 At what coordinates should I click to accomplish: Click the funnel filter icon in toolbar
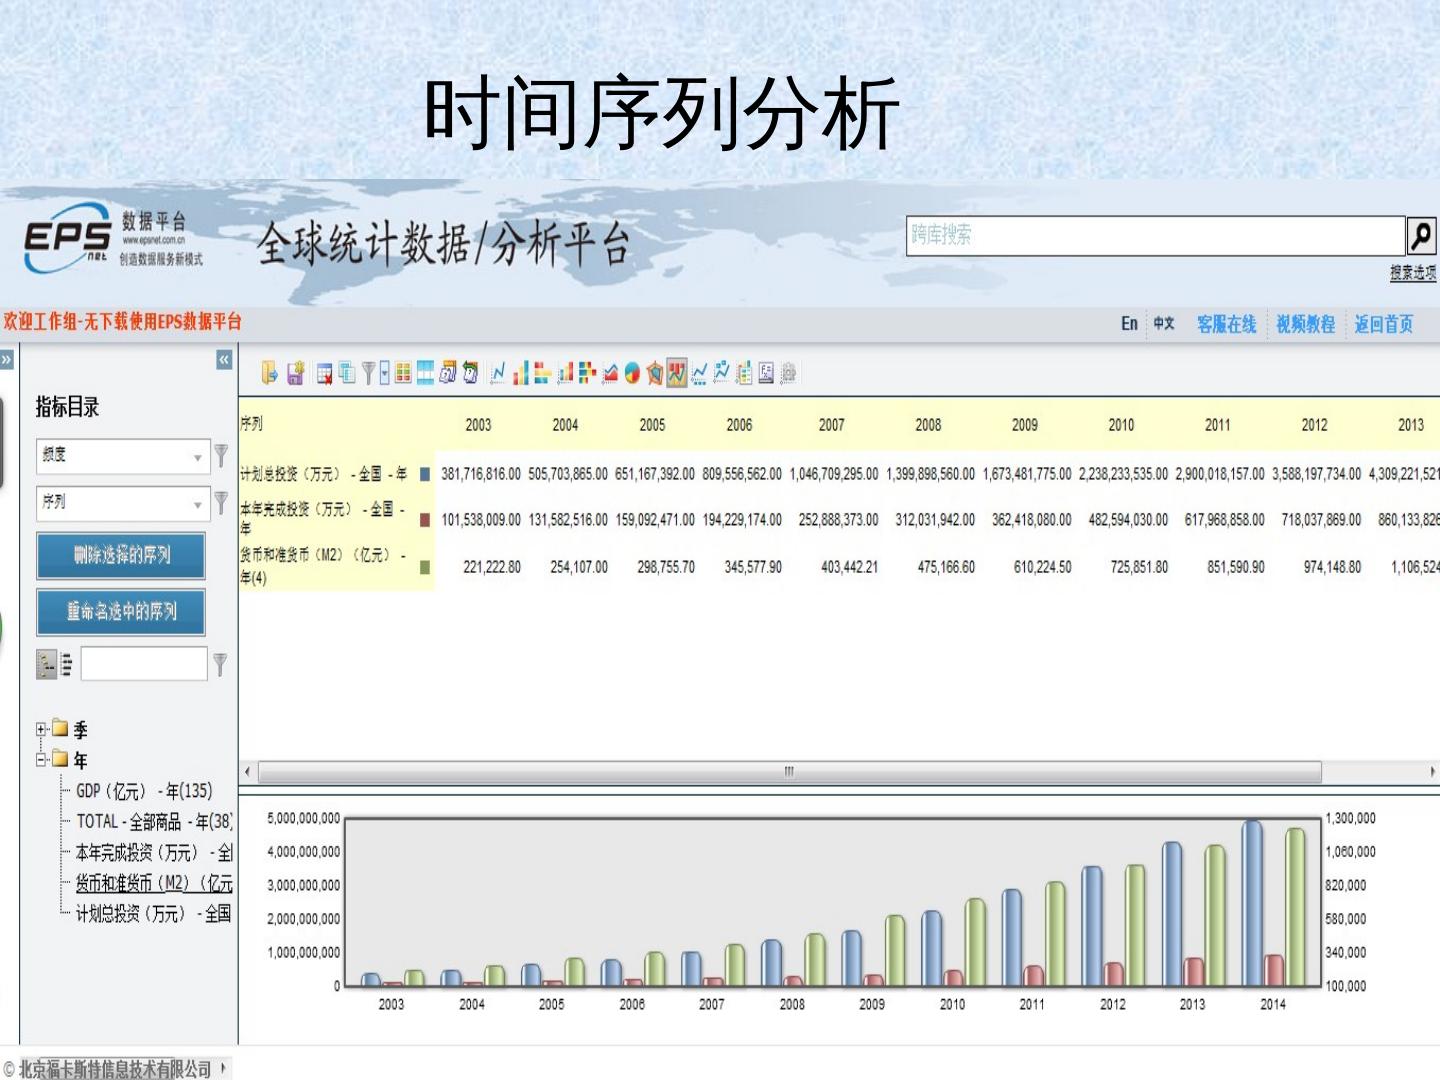click(368, 373)
